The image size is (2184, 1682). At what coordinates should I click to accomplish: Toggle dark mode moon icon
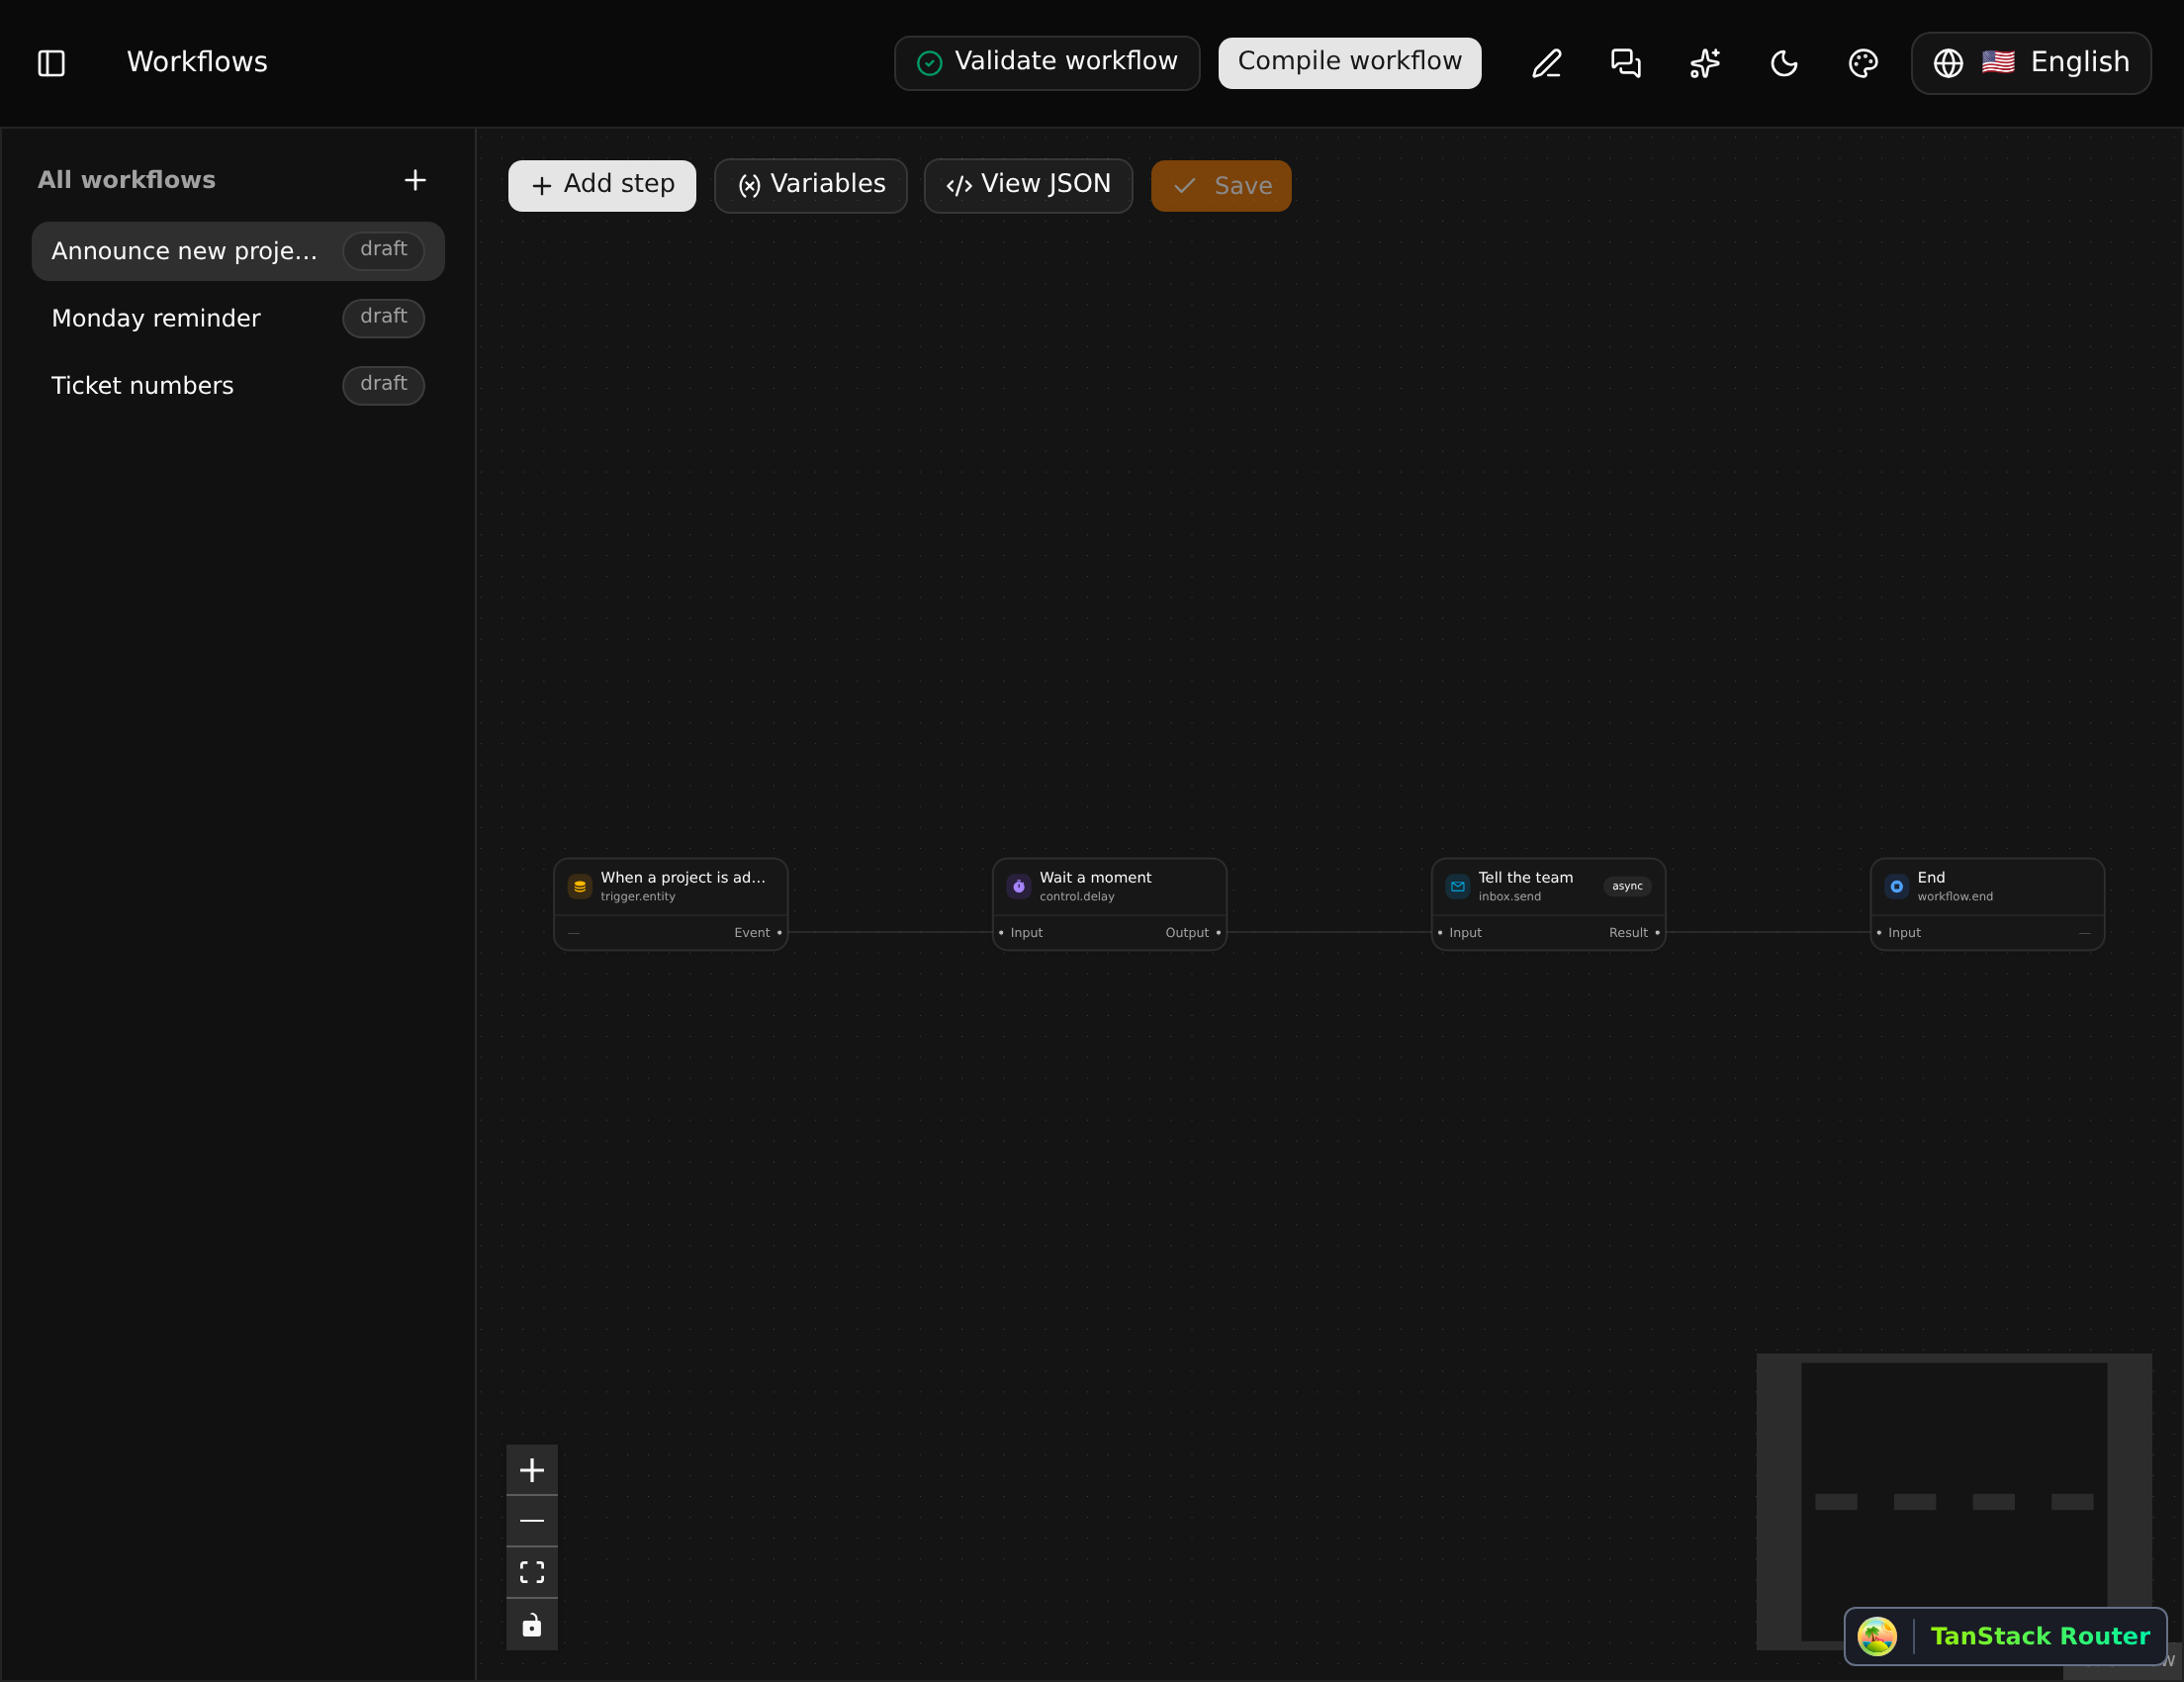pyautogui.click(x=1784, y=63)
